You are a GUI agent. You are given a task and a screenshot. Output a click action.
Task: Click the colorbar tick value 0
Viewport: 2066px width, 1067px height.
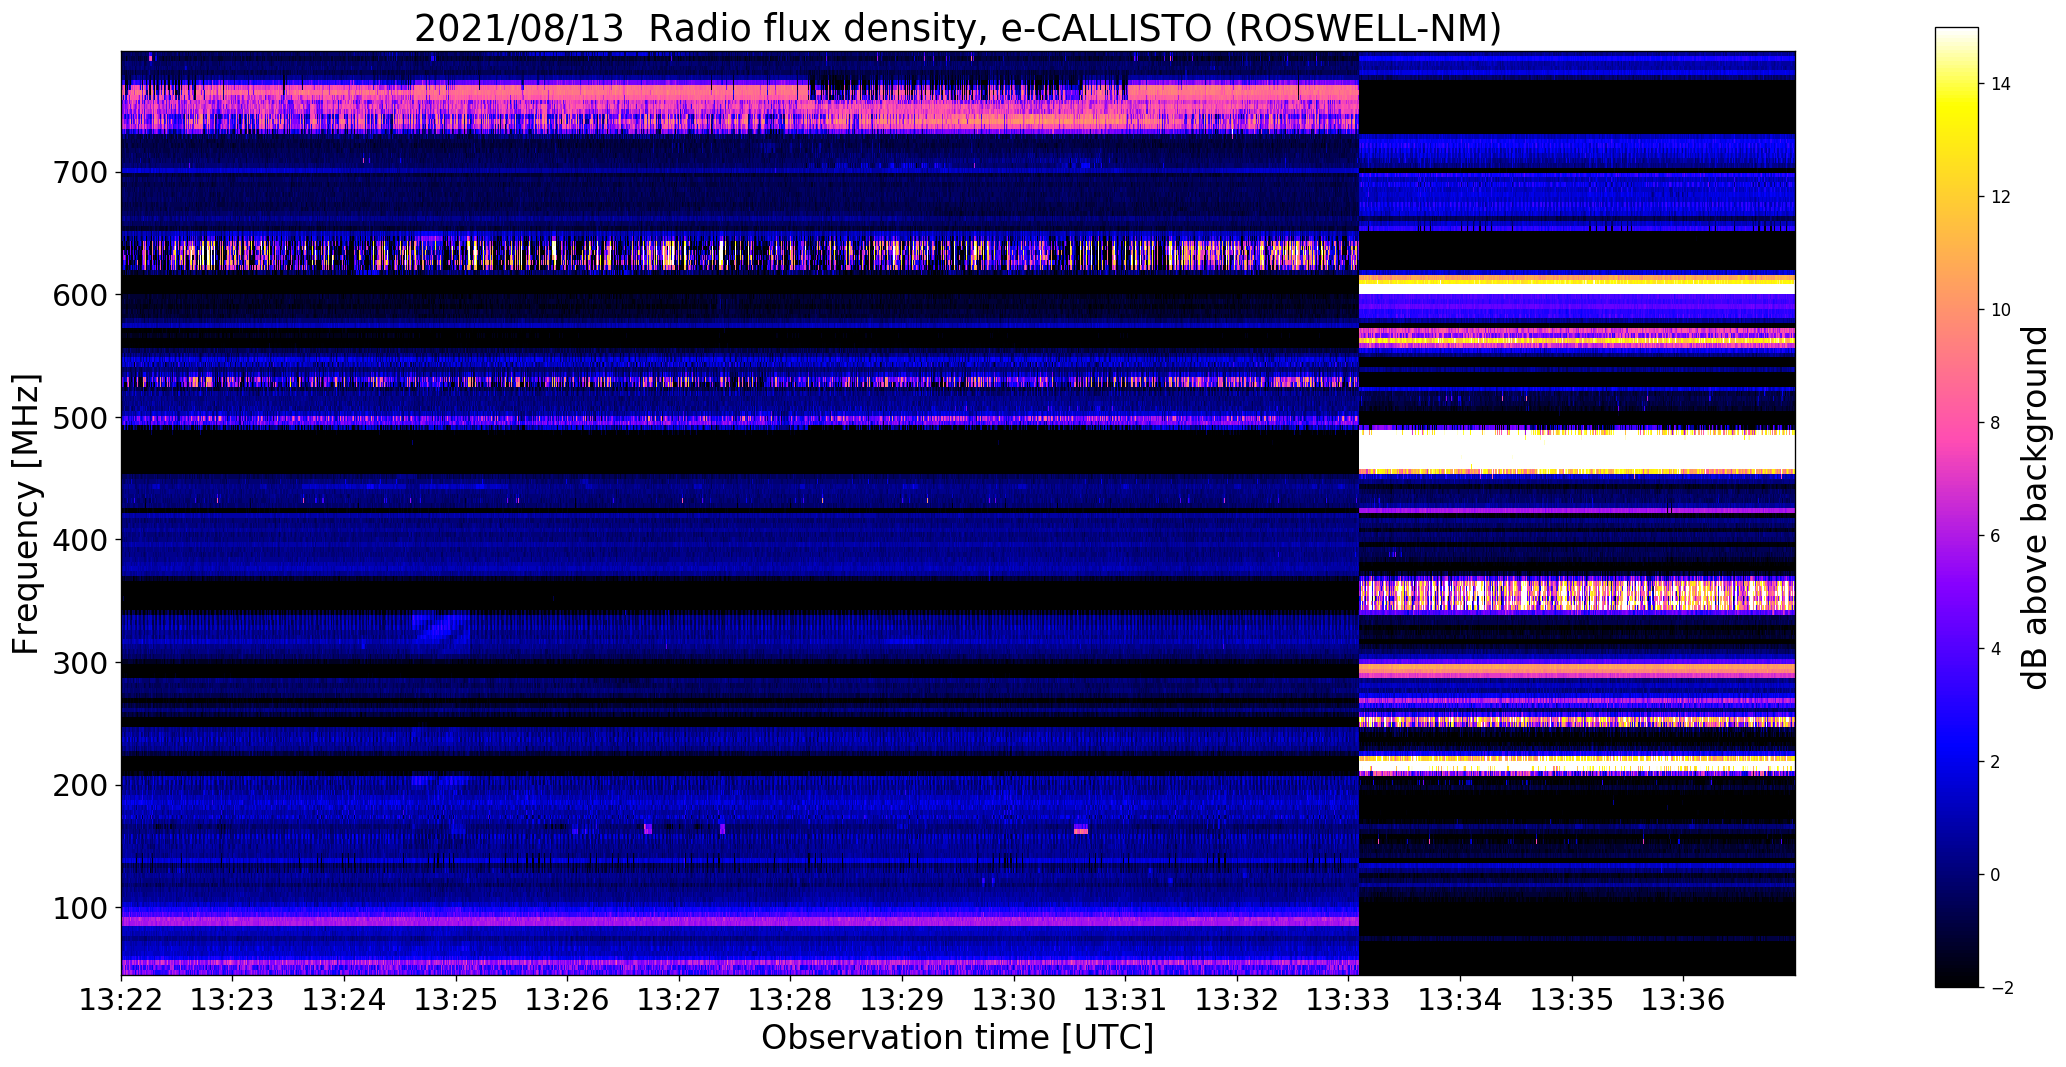tap(1996, 875)
